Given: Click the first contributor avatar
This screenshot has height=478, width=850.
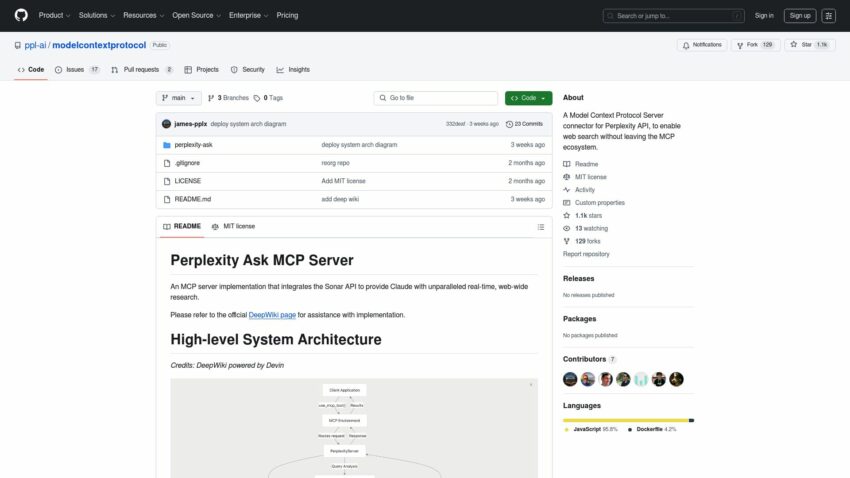Looking at the screenshot, I should tap(570, 379).
